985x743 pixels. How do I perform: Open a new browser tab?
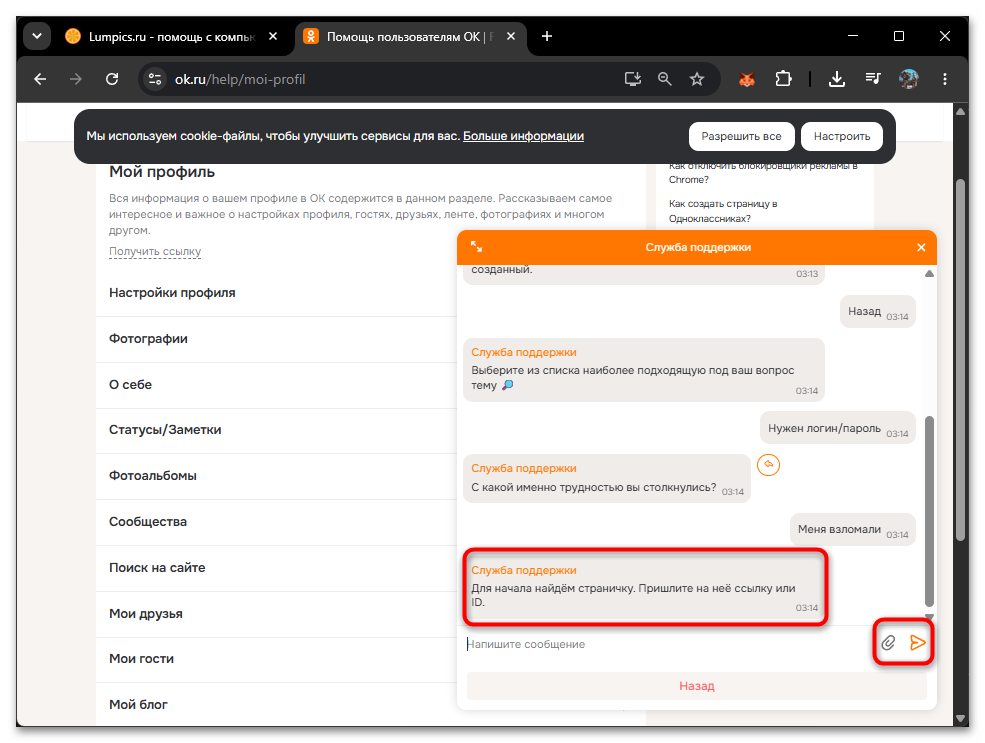pos(547,36)
